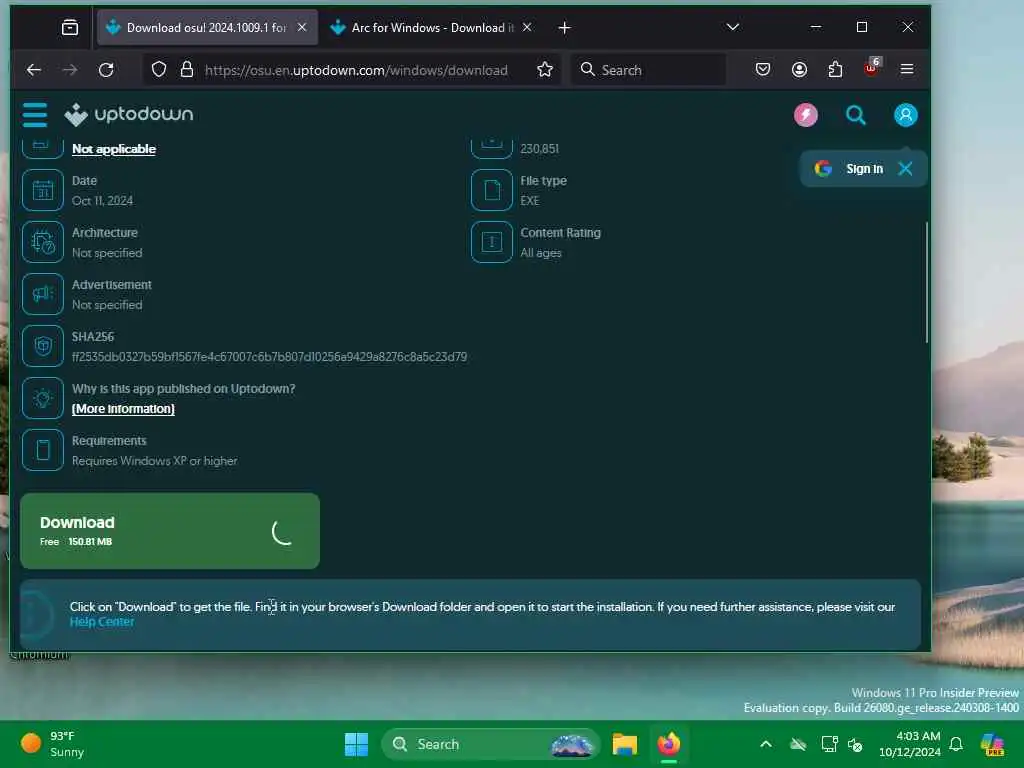Open the notifications bell icon
1024x768 pixels.
pos(956,744)
